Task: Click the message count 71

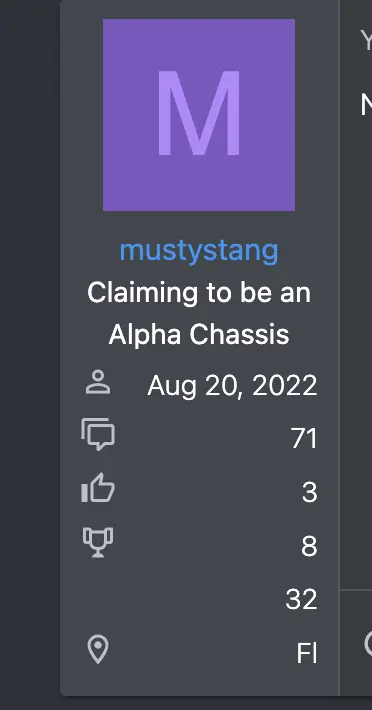Action: tap(304, 439)
